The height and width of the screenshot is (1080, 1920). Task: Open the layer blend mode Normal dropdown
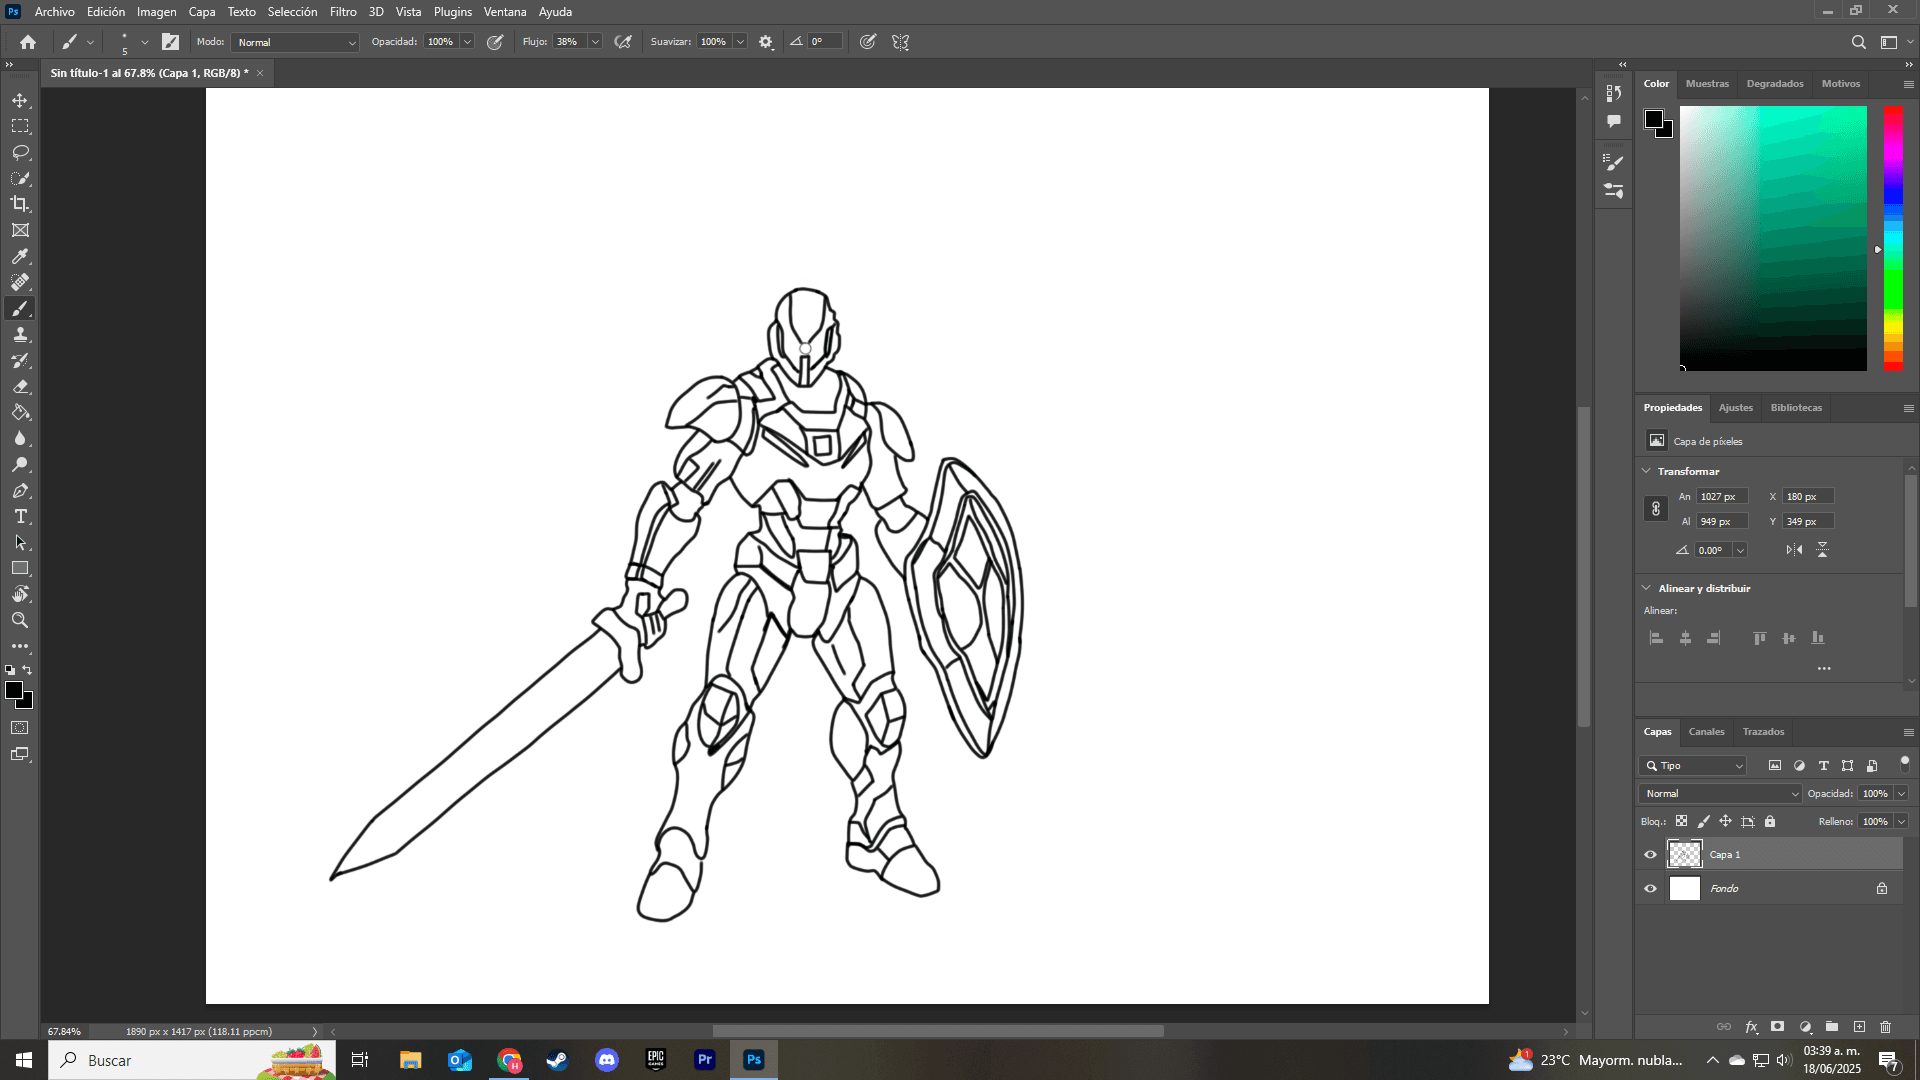(x=1719, y=794)
